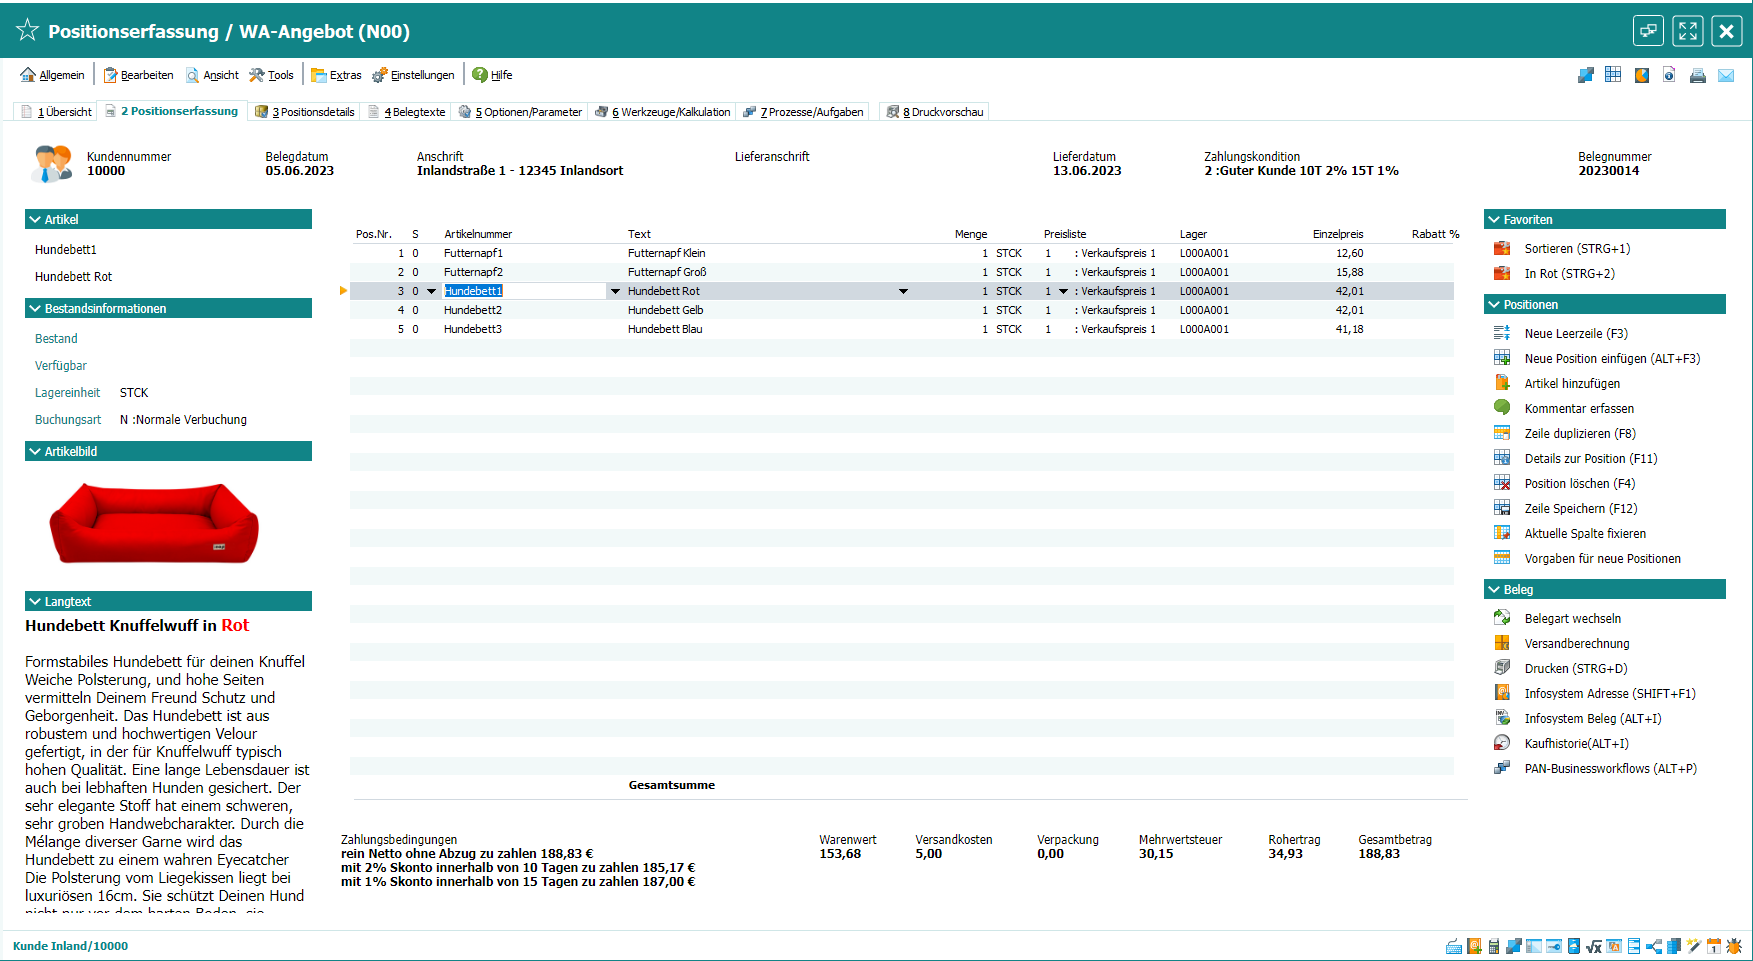The width and height of the screenshot is (1753, 961).
Task: Open the Text dropdown for Hundebett Rot
Action: click(x=903, y=291)
